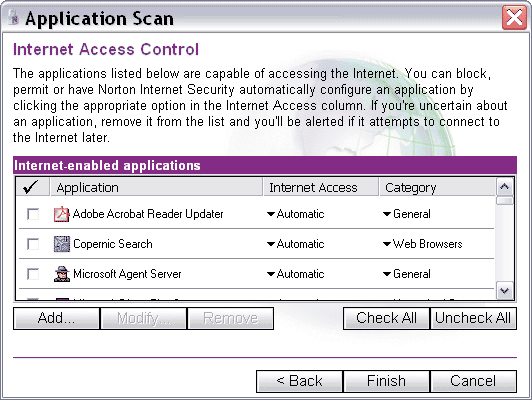Open the Web Browsers category dropdown
Viewport: 532px width, 400px height.
point(422,244)
